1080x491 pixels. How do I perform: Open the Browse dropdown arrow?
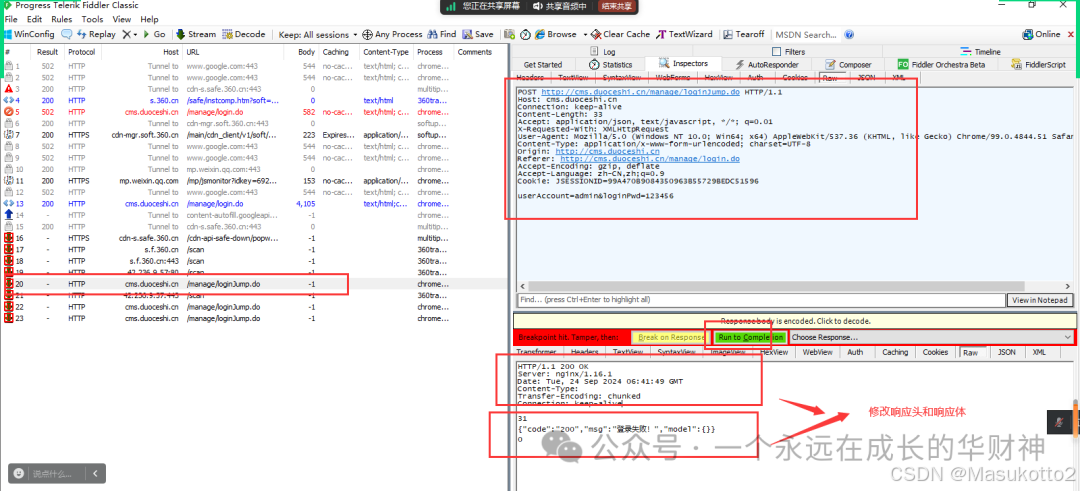(x=585, y=34)
